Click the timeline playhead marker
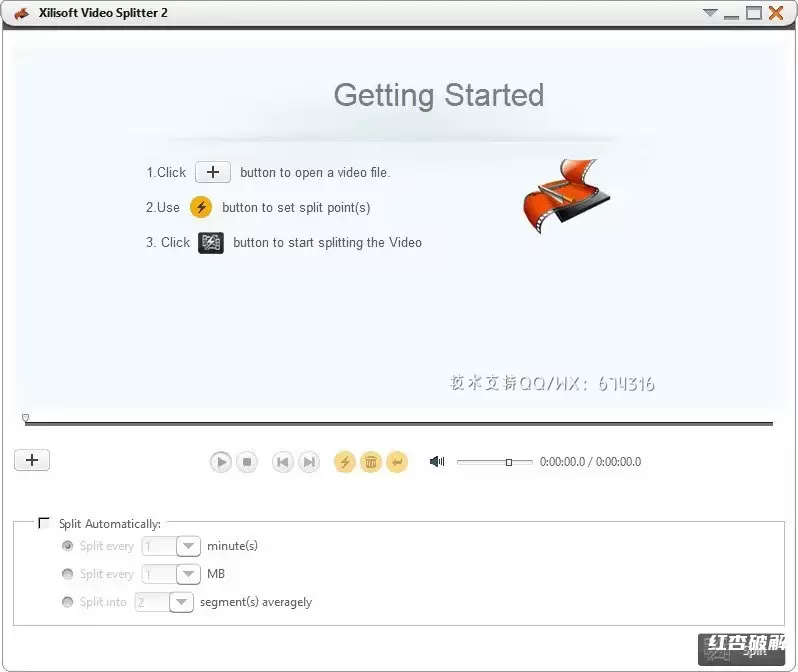Screen dimensions: 798x672 click(x=25, y=418)
